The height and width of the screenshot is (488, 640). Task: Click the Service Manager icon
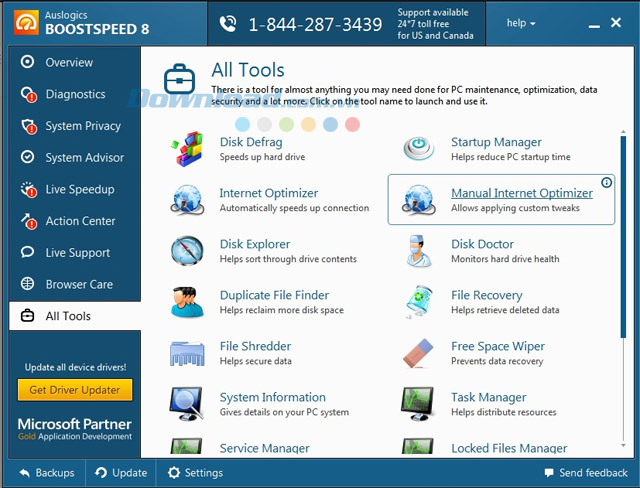tap(186, 447)
